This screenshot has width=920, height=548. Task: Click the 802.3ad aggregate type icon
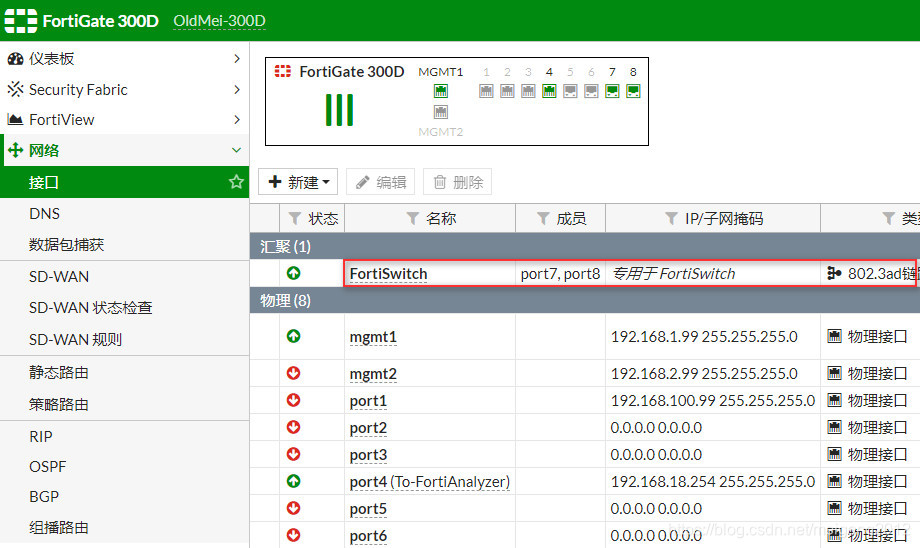(x=834, y=273)
